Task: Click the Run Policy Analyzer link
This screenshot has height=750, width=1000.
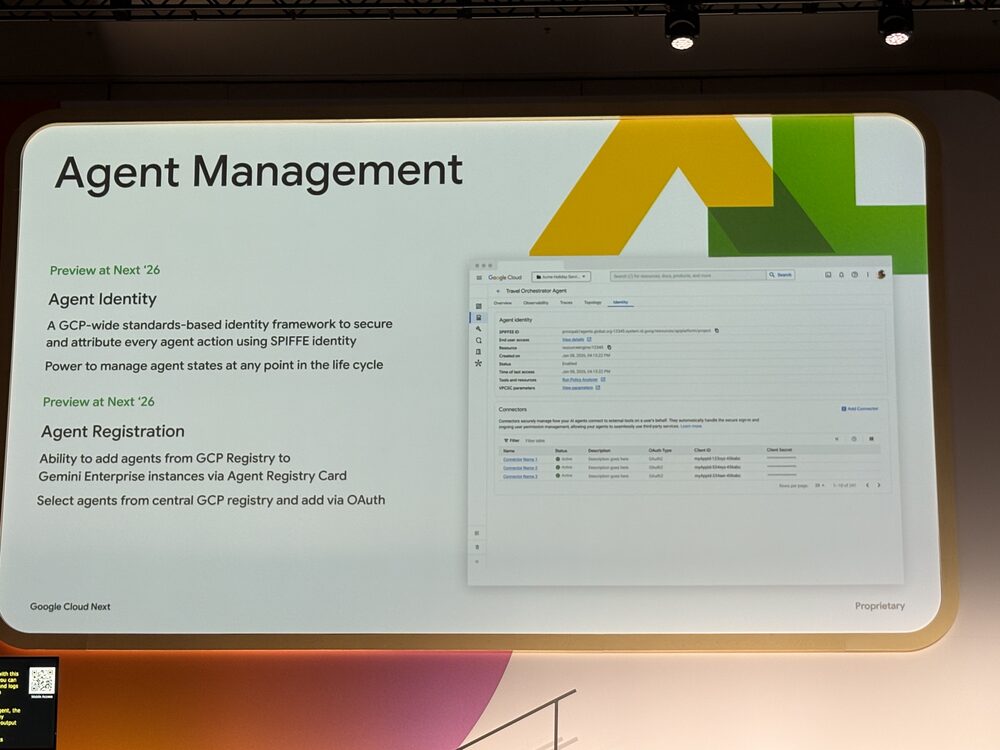Action: 580,380
